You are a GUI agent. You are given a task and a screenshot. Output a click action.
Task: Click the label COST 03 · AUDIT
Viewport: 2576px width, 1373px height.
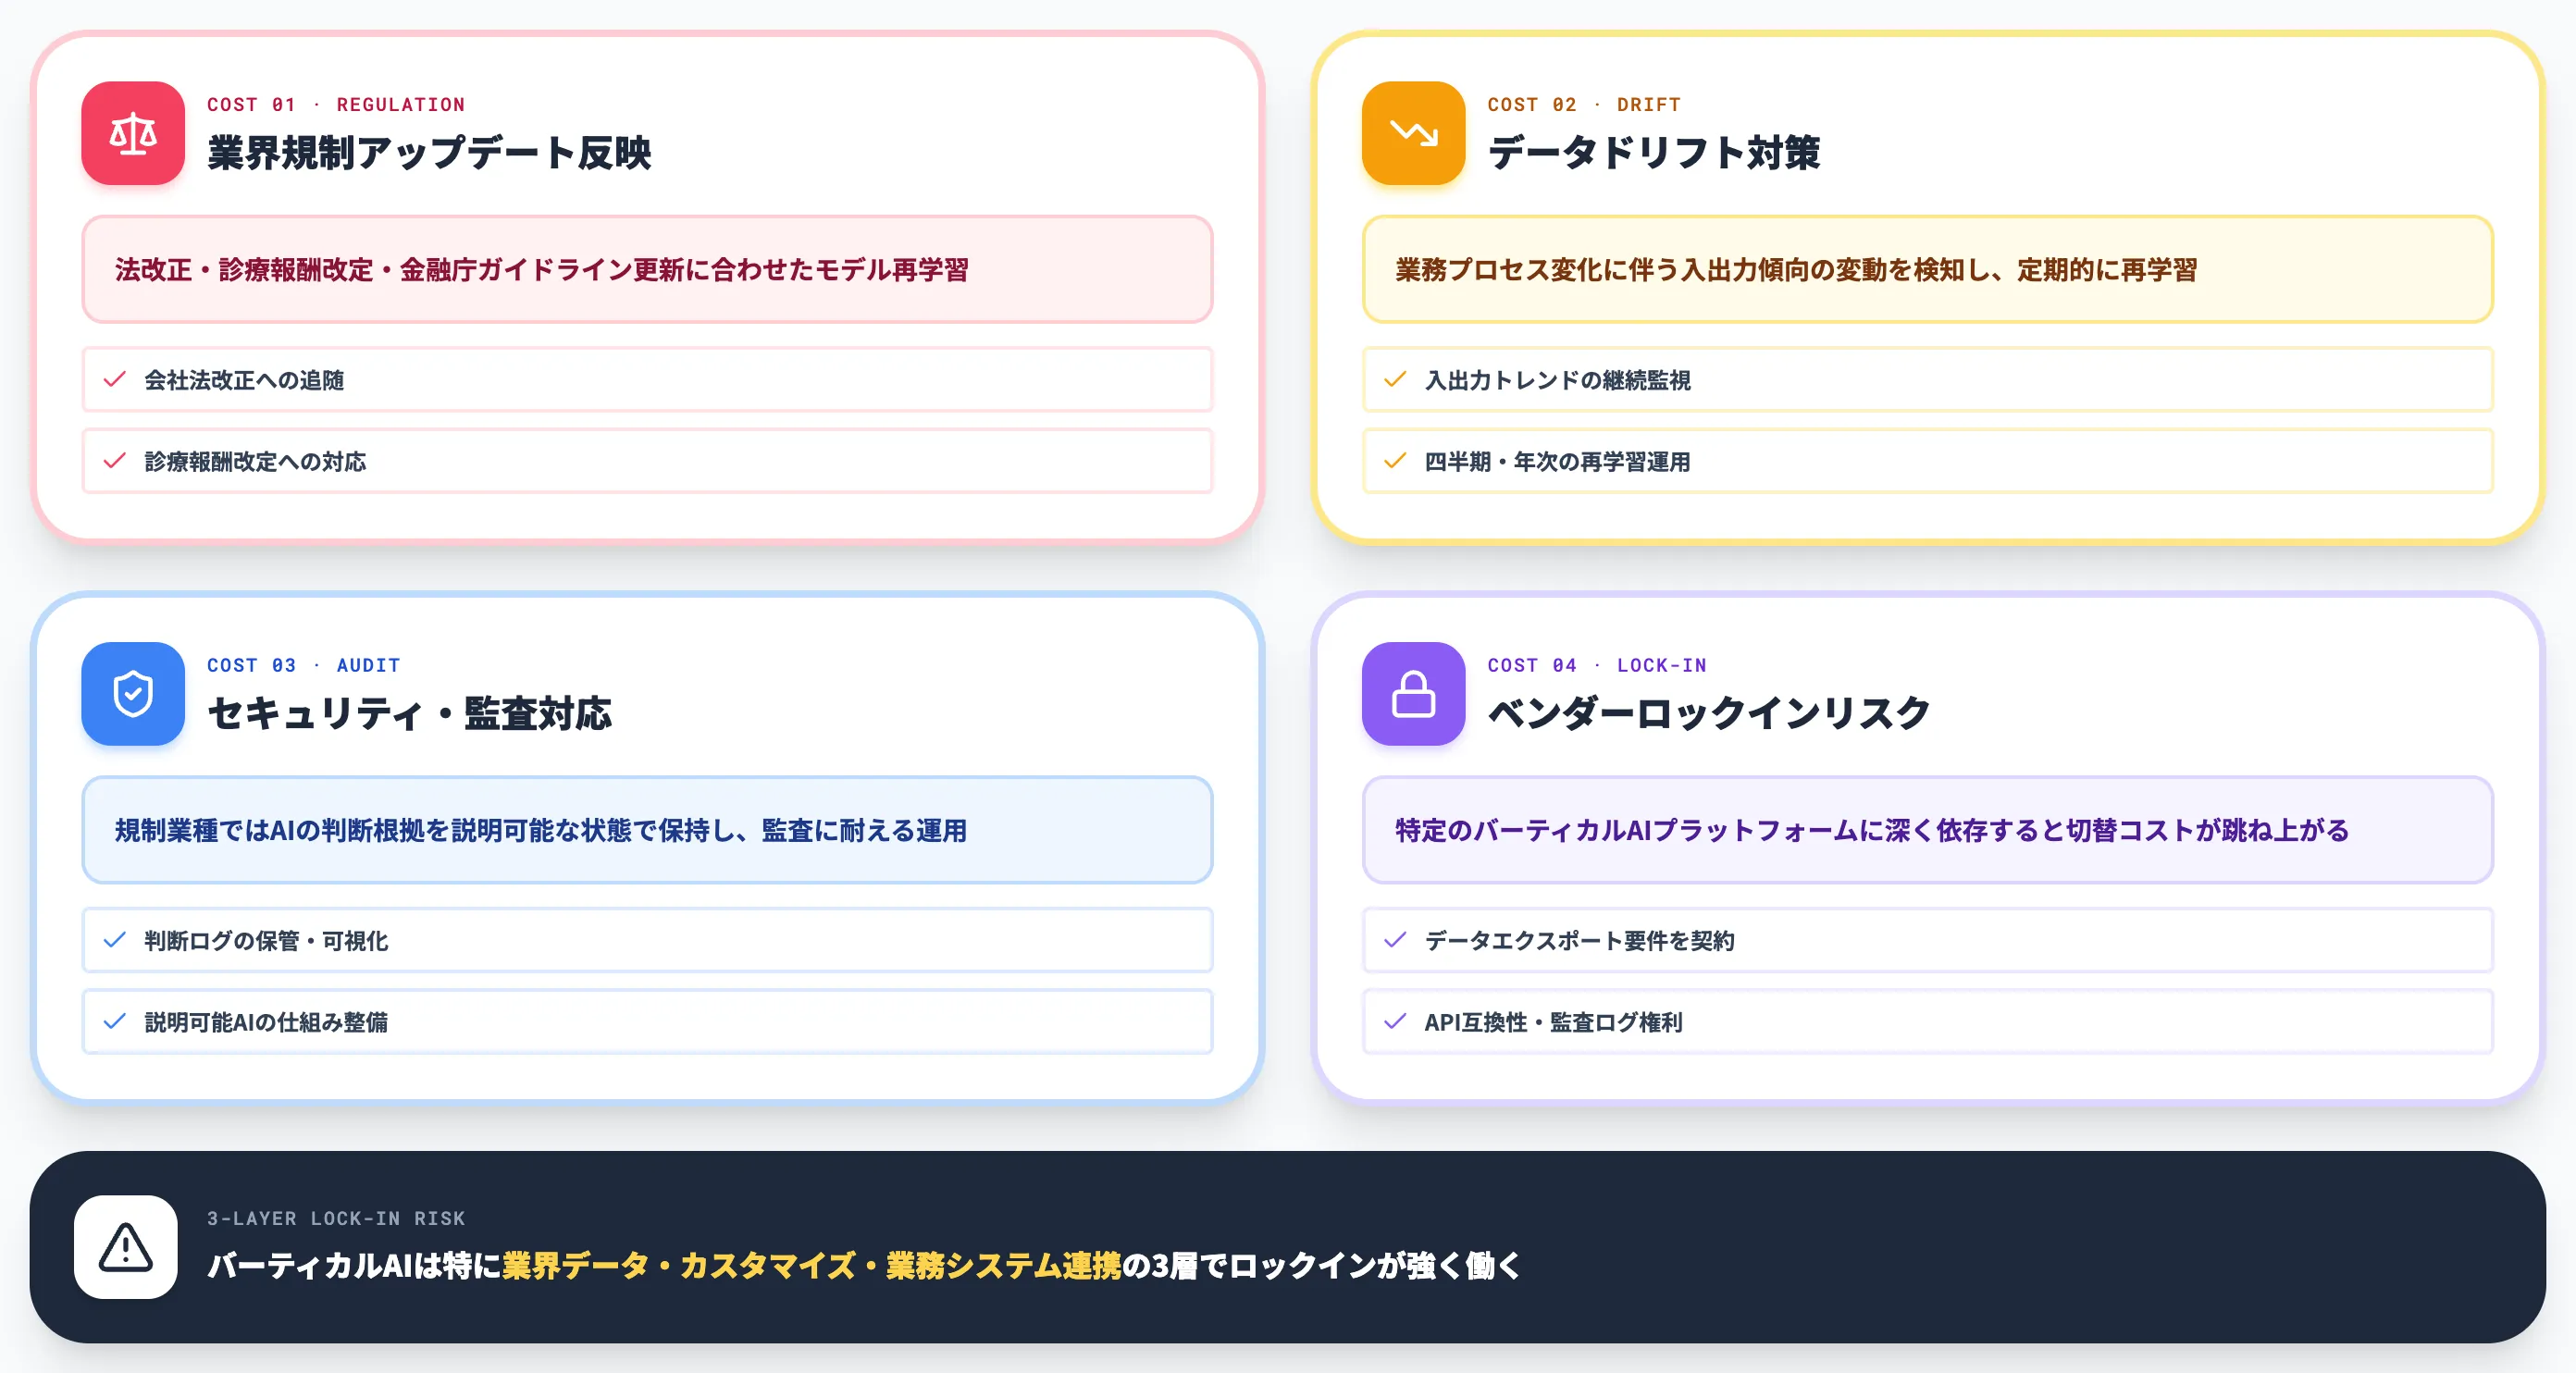tap(303, 665)
